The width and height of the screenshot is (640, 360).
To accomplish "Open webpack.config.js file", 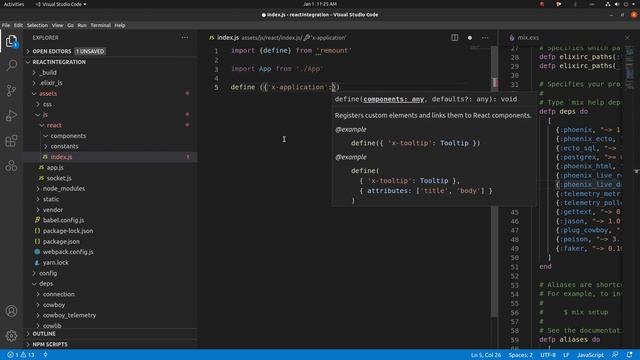I will pyautogui.click(x=68, y=252).
